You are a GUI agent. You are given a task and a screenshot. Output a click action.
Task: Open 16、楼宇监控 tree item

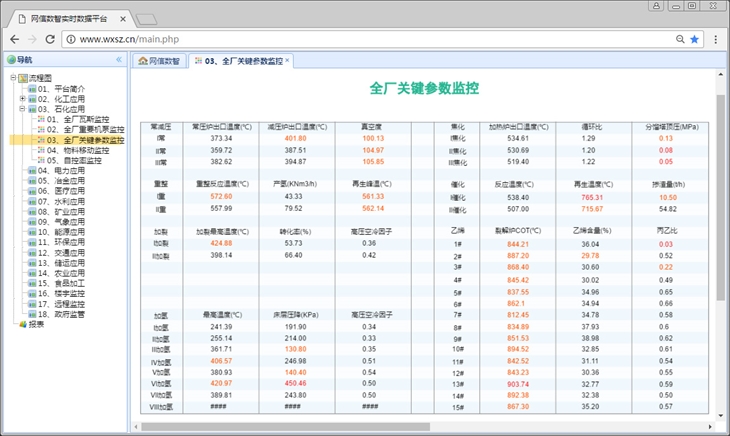(61, 293)
